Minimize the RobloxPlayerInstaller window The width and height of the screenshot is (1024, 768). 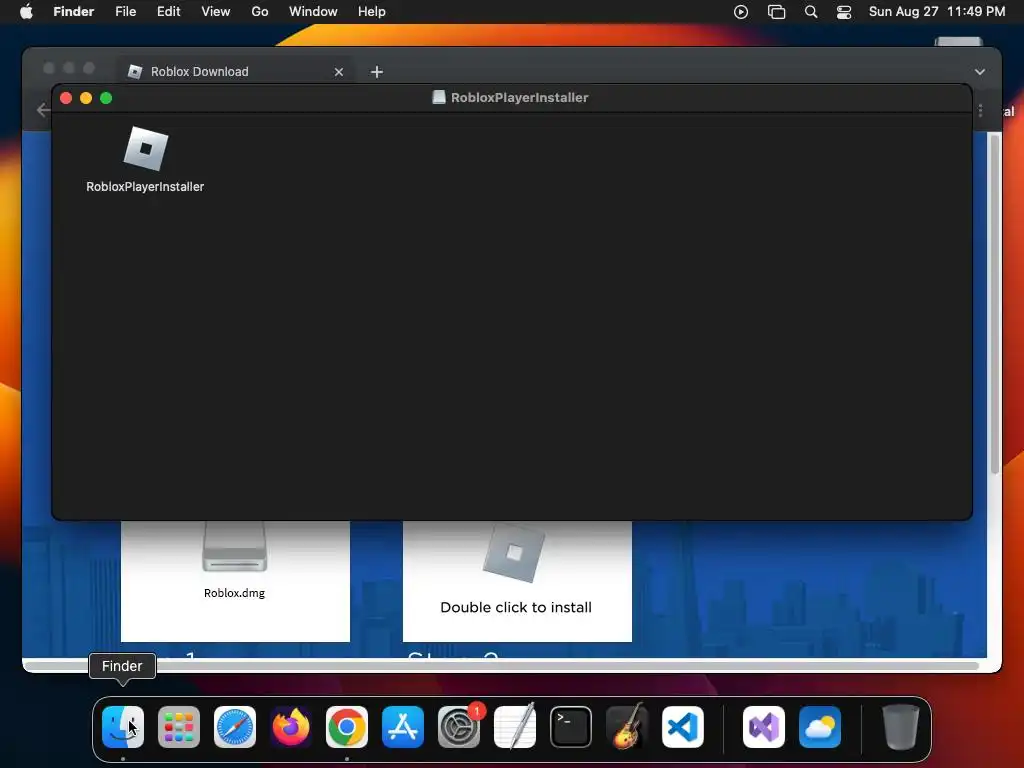[86, 98]
